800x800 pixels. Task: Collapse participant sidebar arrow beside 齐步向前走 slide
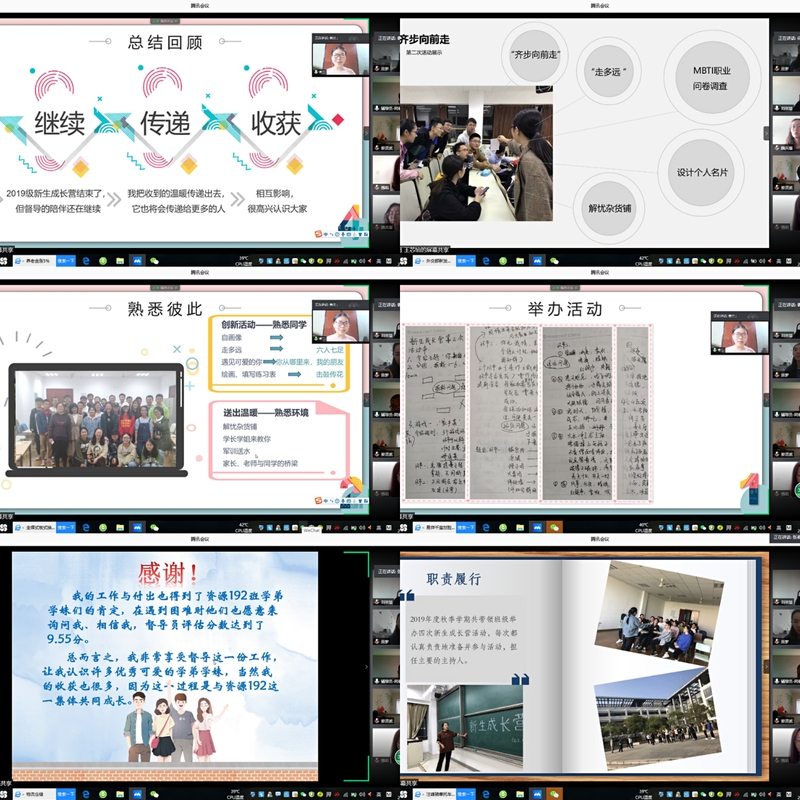[767, 132]
